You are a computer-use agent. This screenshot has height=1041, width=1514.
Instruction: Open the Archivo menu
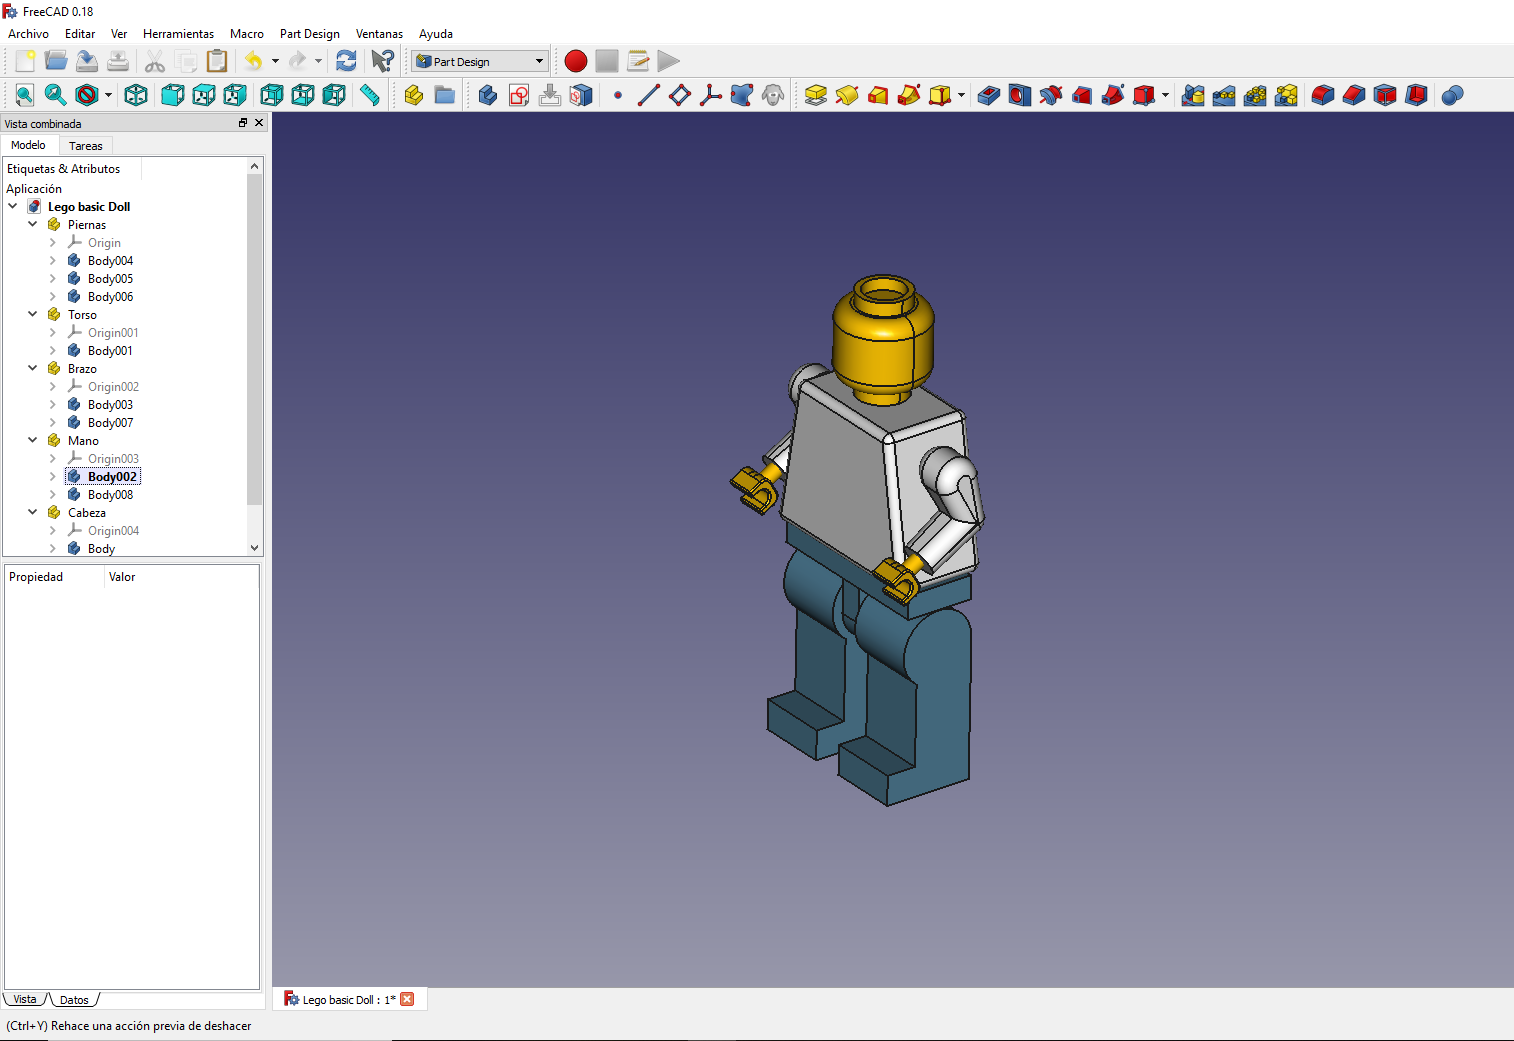click(28, 33)
